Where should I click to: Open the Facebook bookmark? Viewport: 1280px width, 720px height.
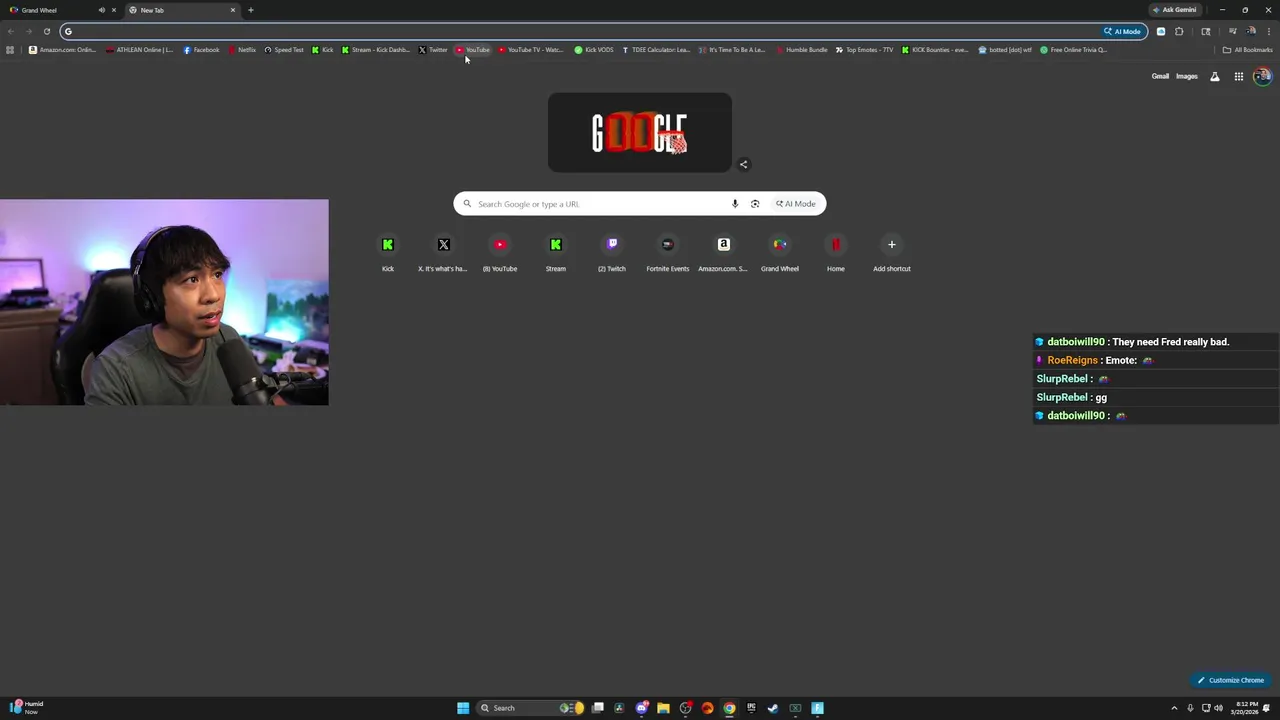[201, 50]
